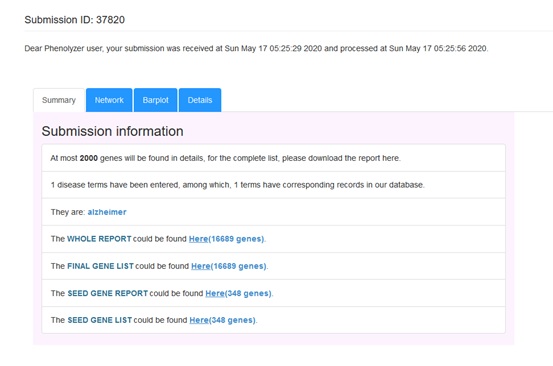Click the Submission ID: 37820 heading
Image resolution: width=553 pixels, height=366 pixels.
(74, 20)
